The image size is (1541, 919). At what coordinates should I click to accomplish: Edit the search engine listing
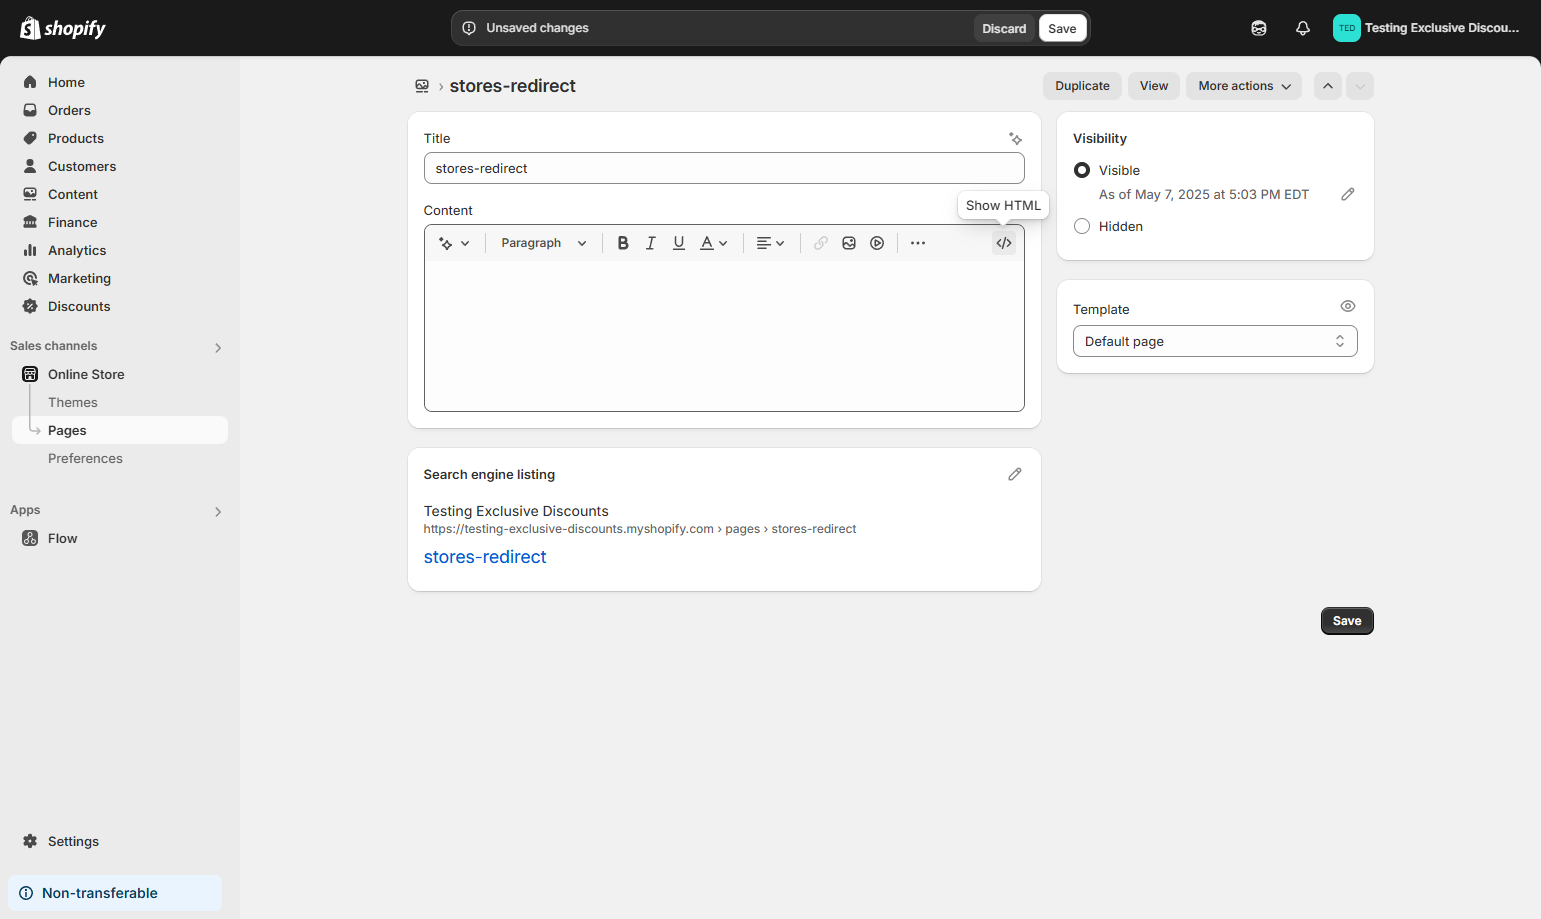(1015, 474)
